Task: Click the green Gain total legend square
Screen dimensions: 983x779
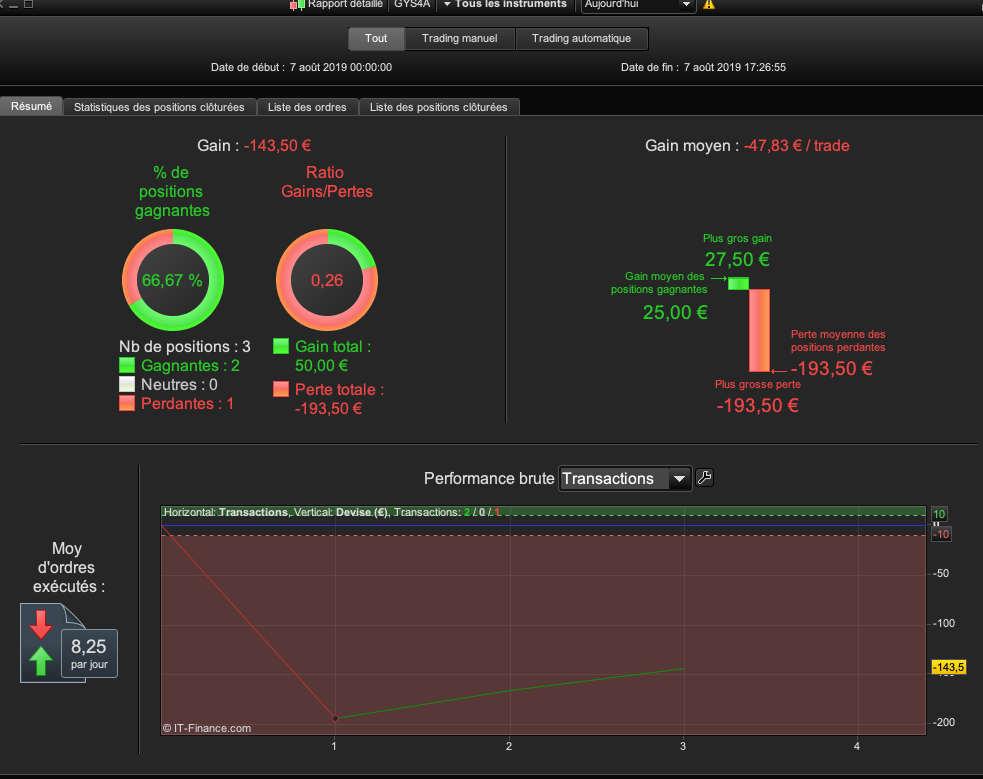Action: 281,347
